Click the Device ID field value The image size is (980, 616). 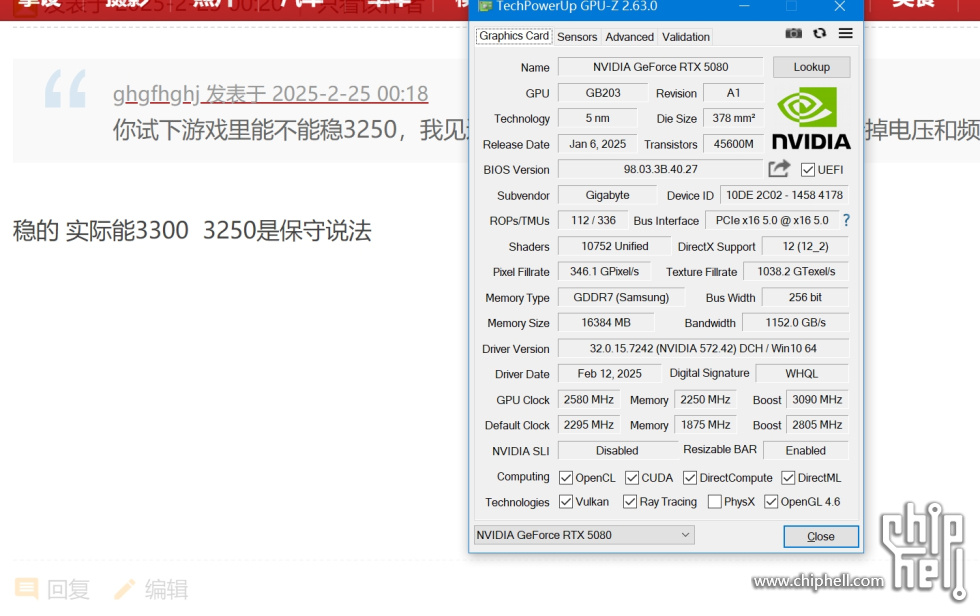[x=784, y=195]
